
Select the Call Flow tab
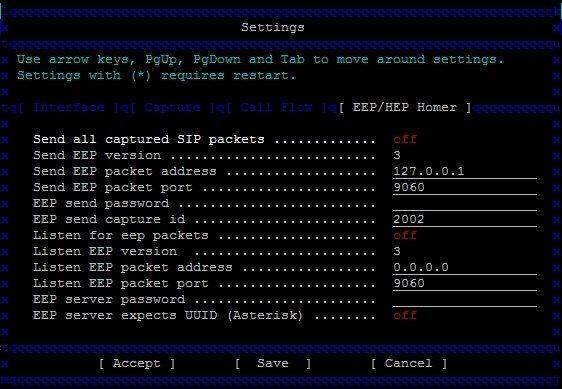click(x=276, y=107)
